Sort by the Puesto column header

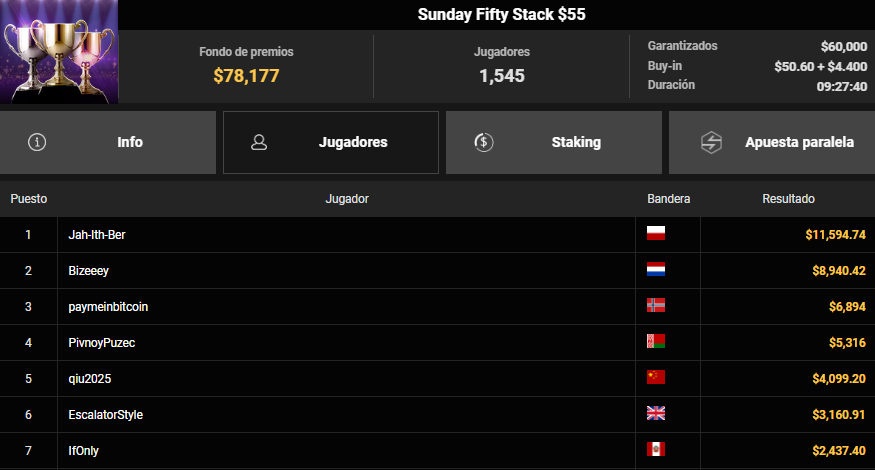pos(29,199)
